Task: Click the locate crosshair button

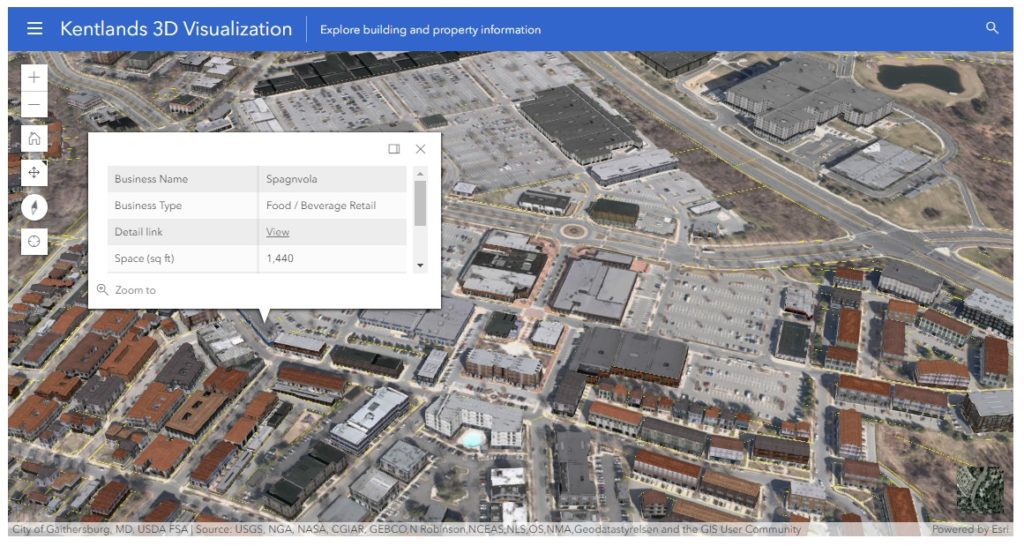Action: click(34, 242)
